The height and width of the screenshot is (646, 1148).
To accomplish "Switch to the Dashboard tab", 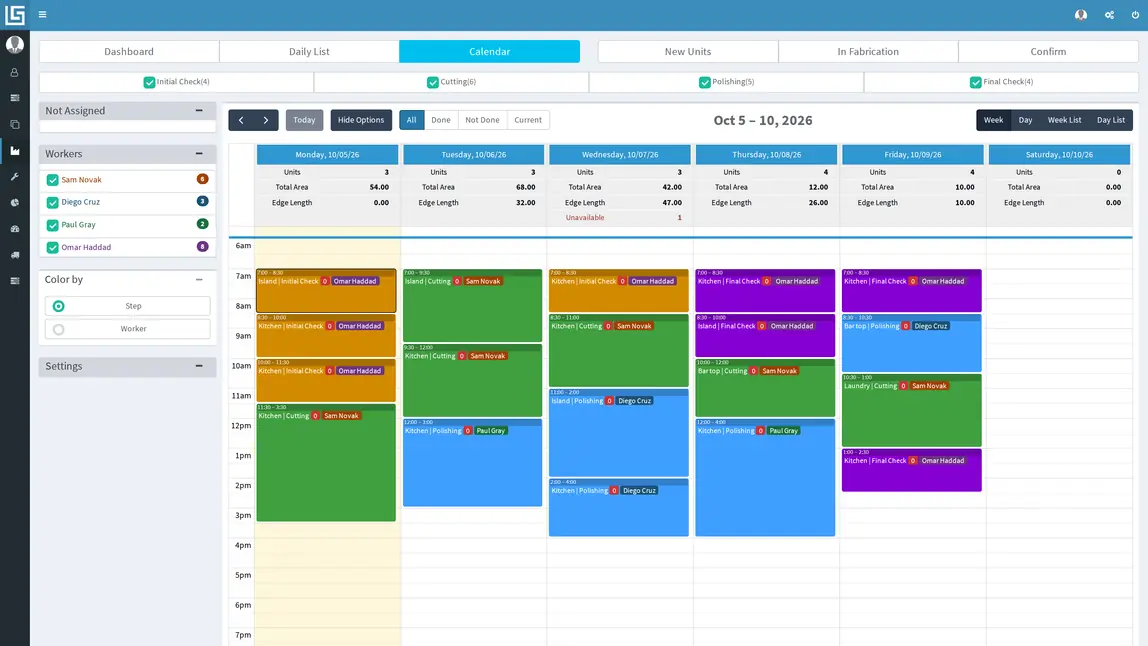I will coord(129,51).
